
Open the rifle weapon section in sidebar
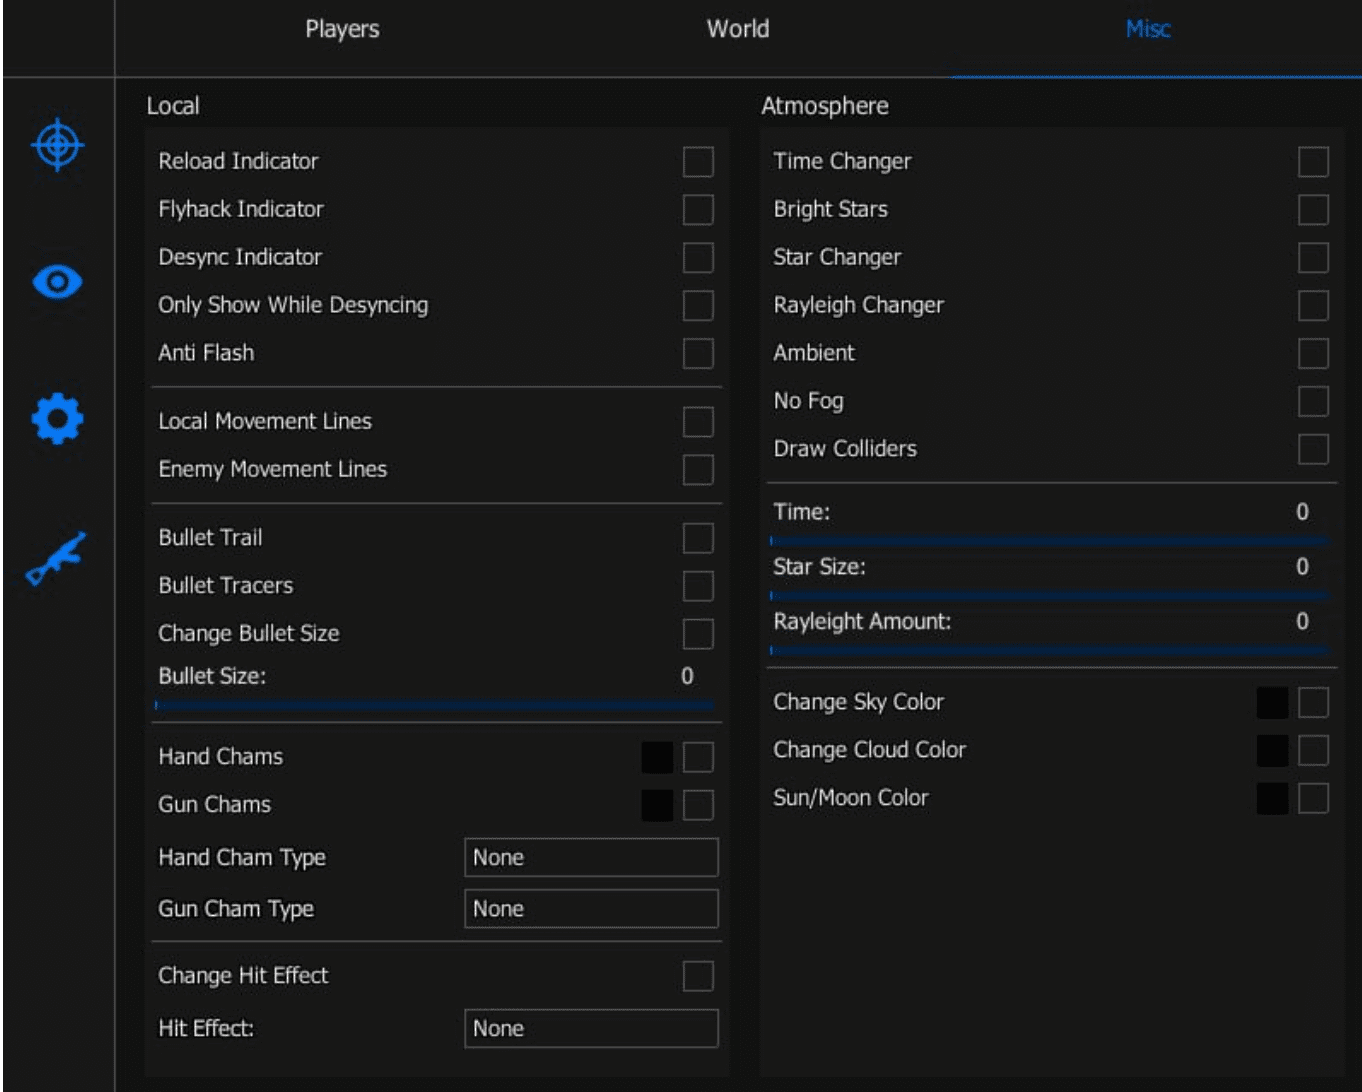pos(56,557)
